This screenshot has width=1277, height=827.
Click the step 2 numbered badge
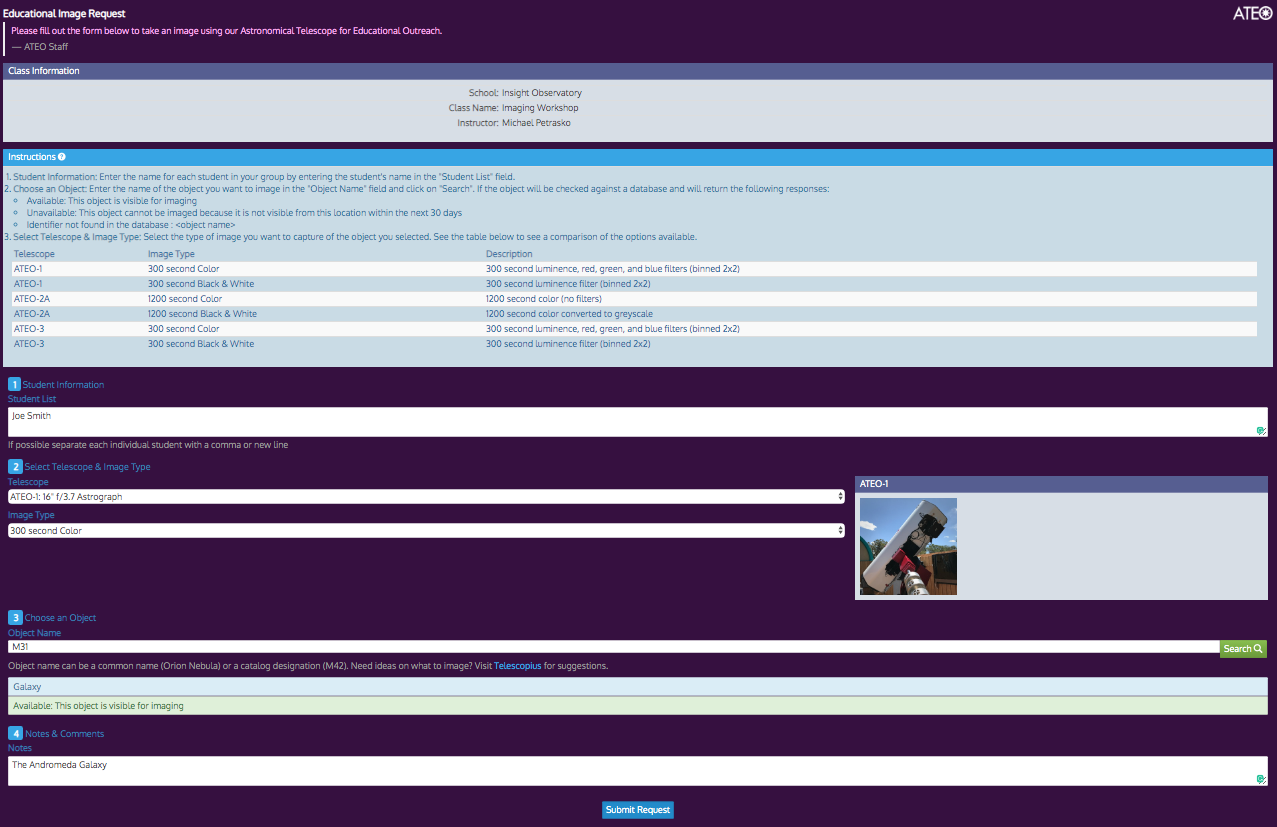14,466
